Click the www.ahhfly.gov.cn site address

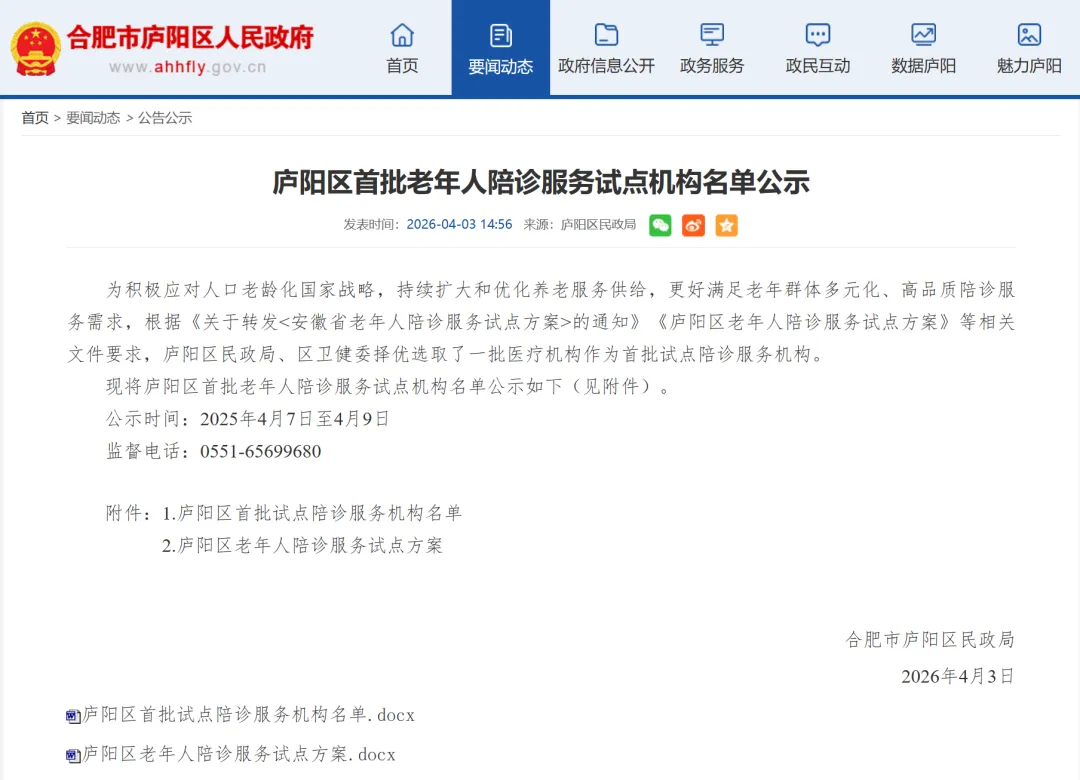[187, 68]
